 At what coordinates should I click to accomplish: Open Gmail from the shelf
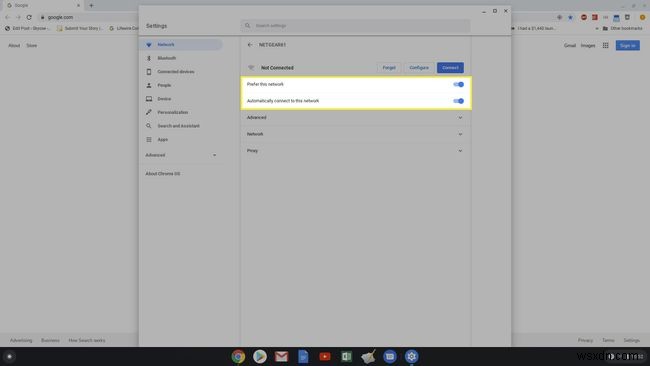[281, 356]
